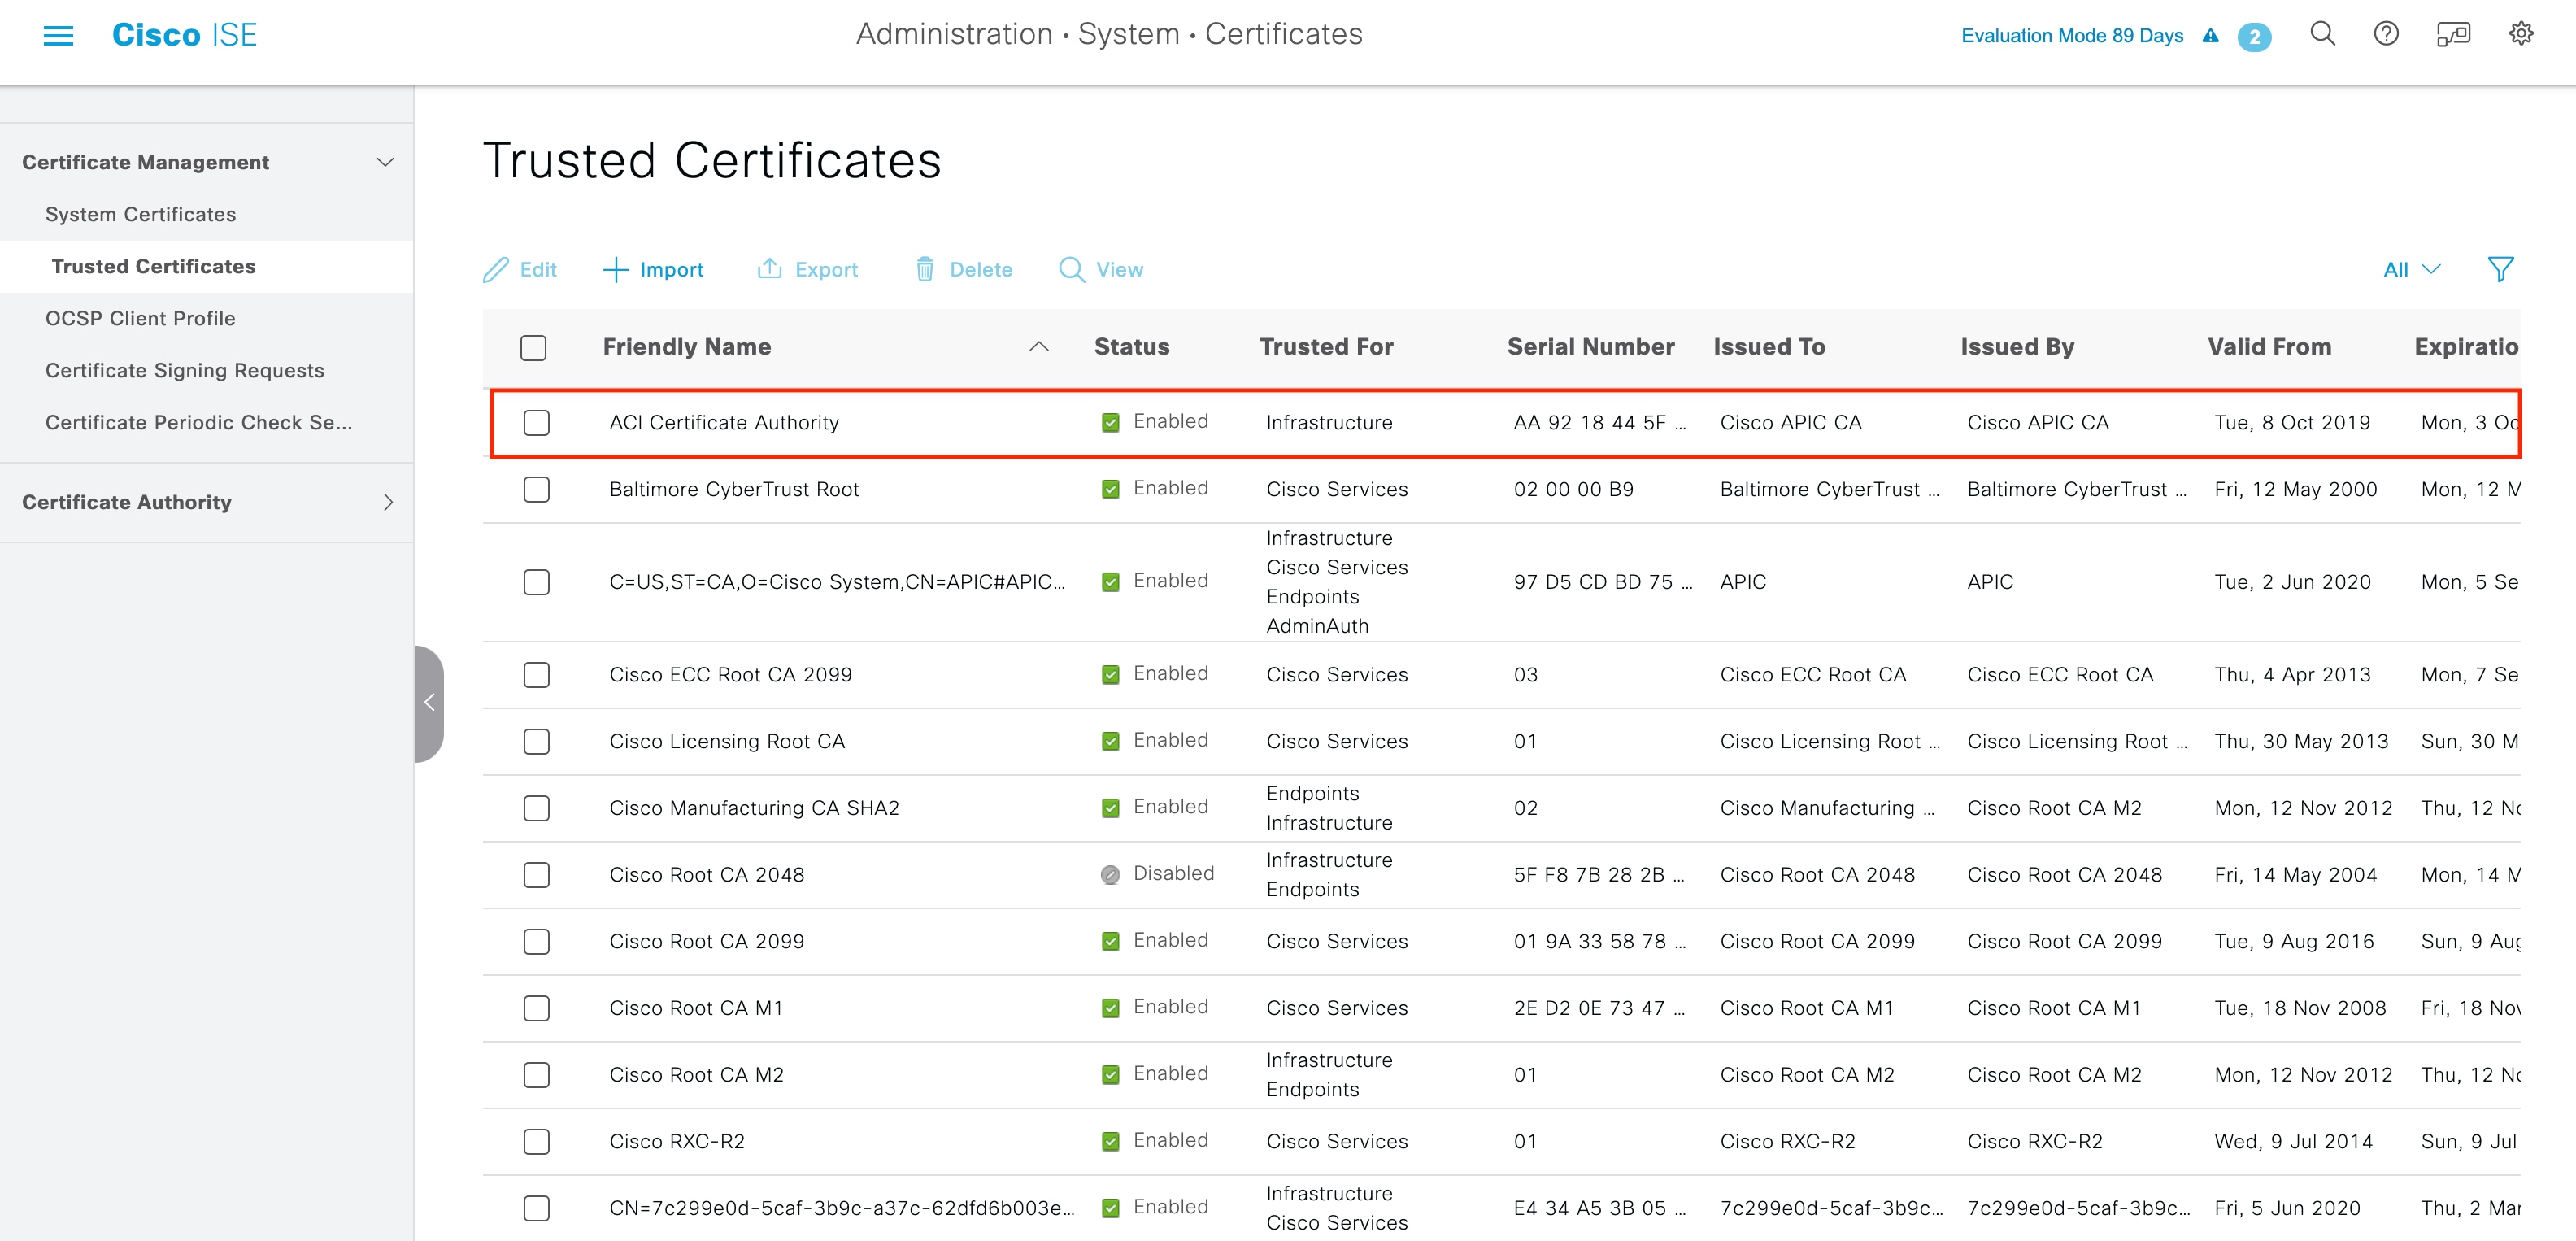
Task: Open System Certificates in sidebar
Action: (x=141, y=214)
